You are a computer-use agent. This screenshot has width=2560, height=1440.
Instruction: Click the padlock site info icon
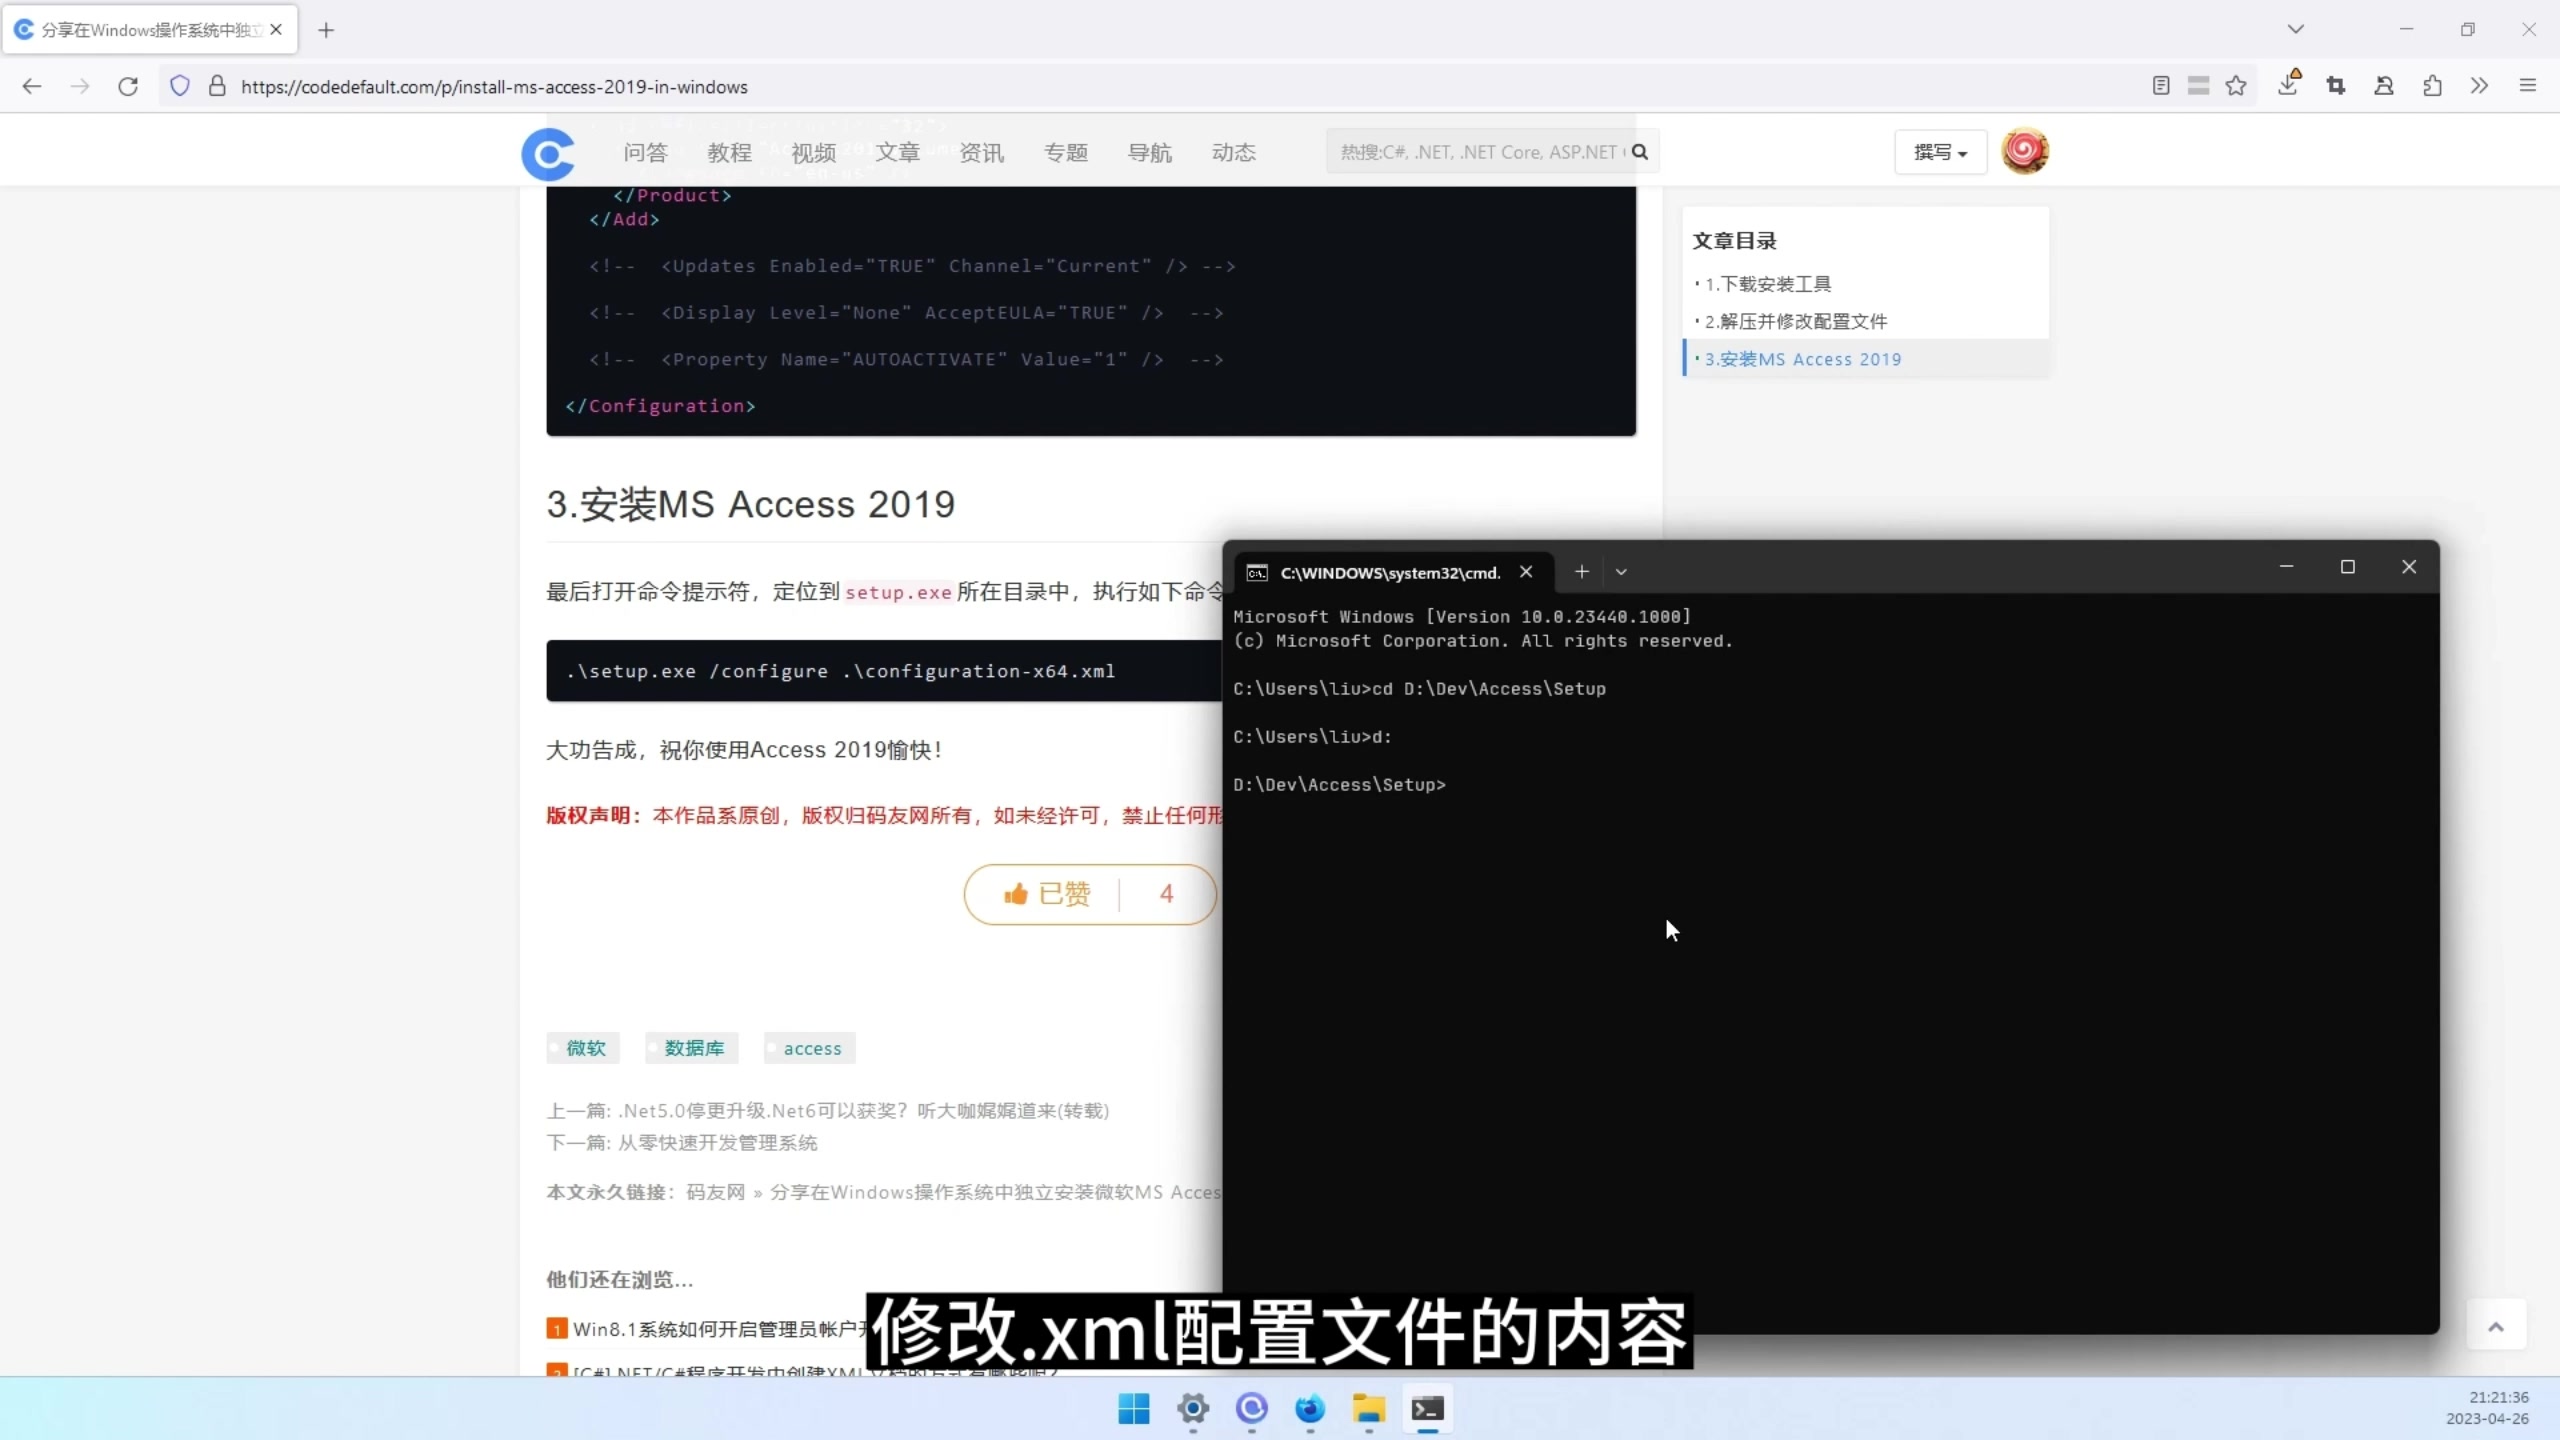point(217,86)
